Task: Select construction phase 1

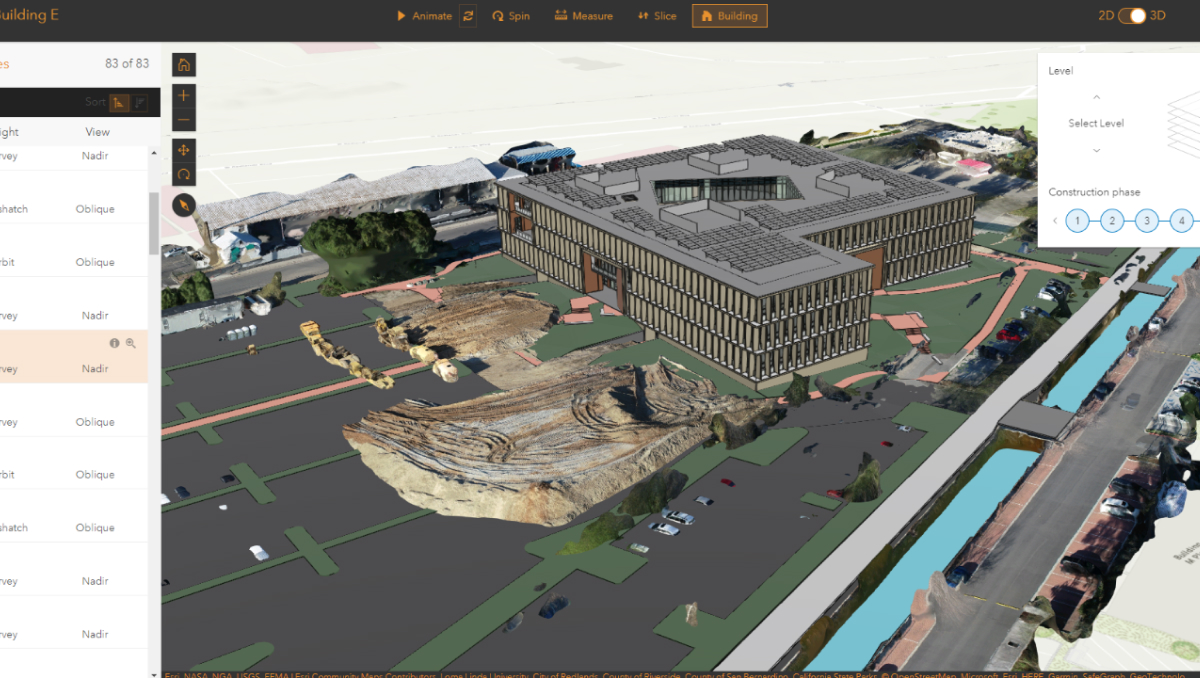Action: click(x=1077, y=220)
